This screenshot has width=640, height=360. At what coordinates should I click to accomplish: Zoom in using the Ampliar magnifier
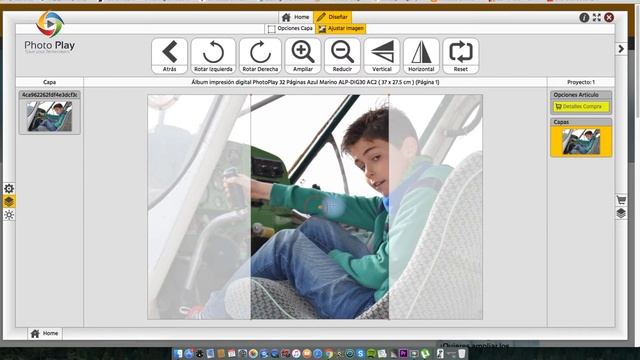(x=303, y=56)
